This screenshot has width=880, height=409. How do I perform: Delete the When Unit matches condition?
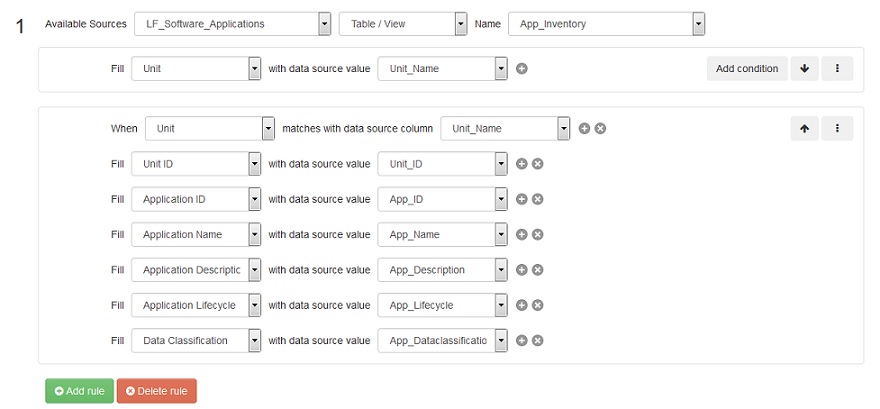tap(601, 128)
